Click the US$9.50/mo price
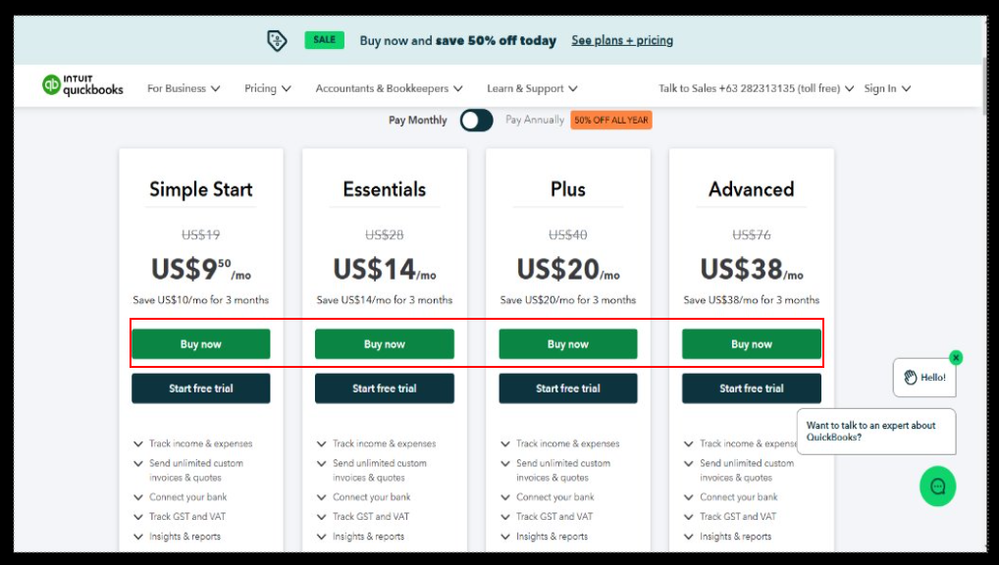The image size is (999, 565). point(201,269)
